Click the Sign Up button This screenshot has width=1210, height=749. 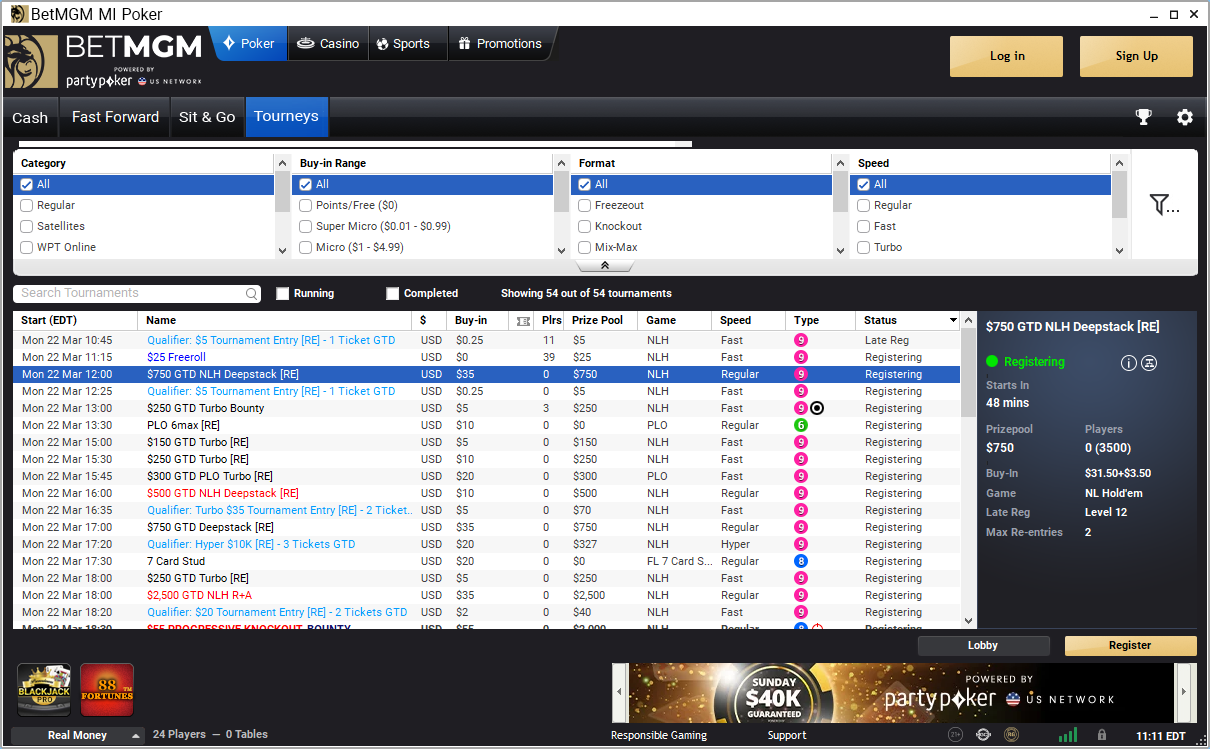[x=1137, y=56]
